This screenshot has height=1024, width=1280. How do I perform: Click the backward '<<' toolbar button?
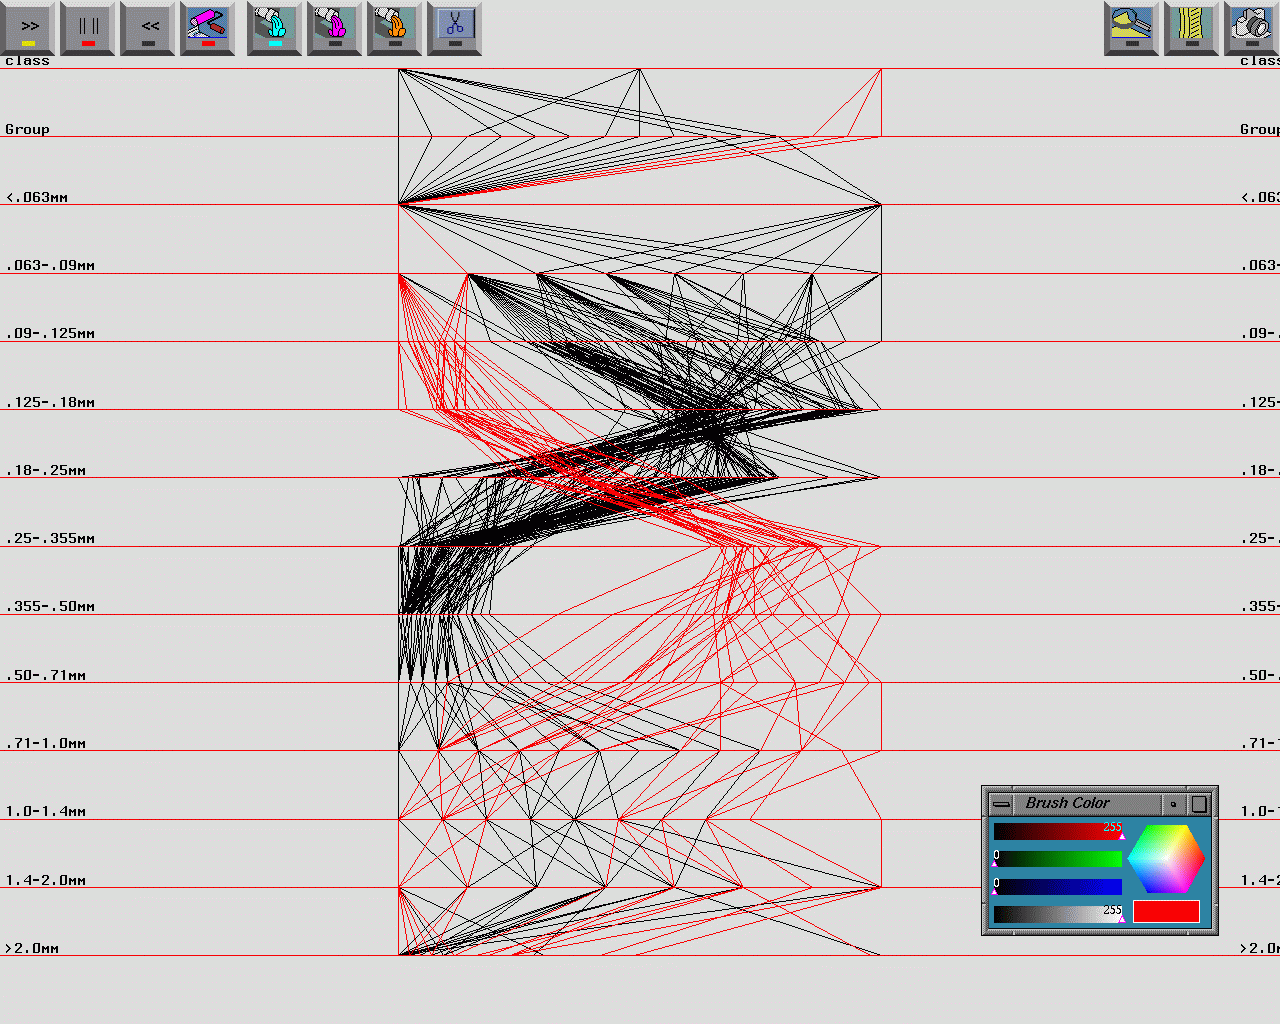149,27
